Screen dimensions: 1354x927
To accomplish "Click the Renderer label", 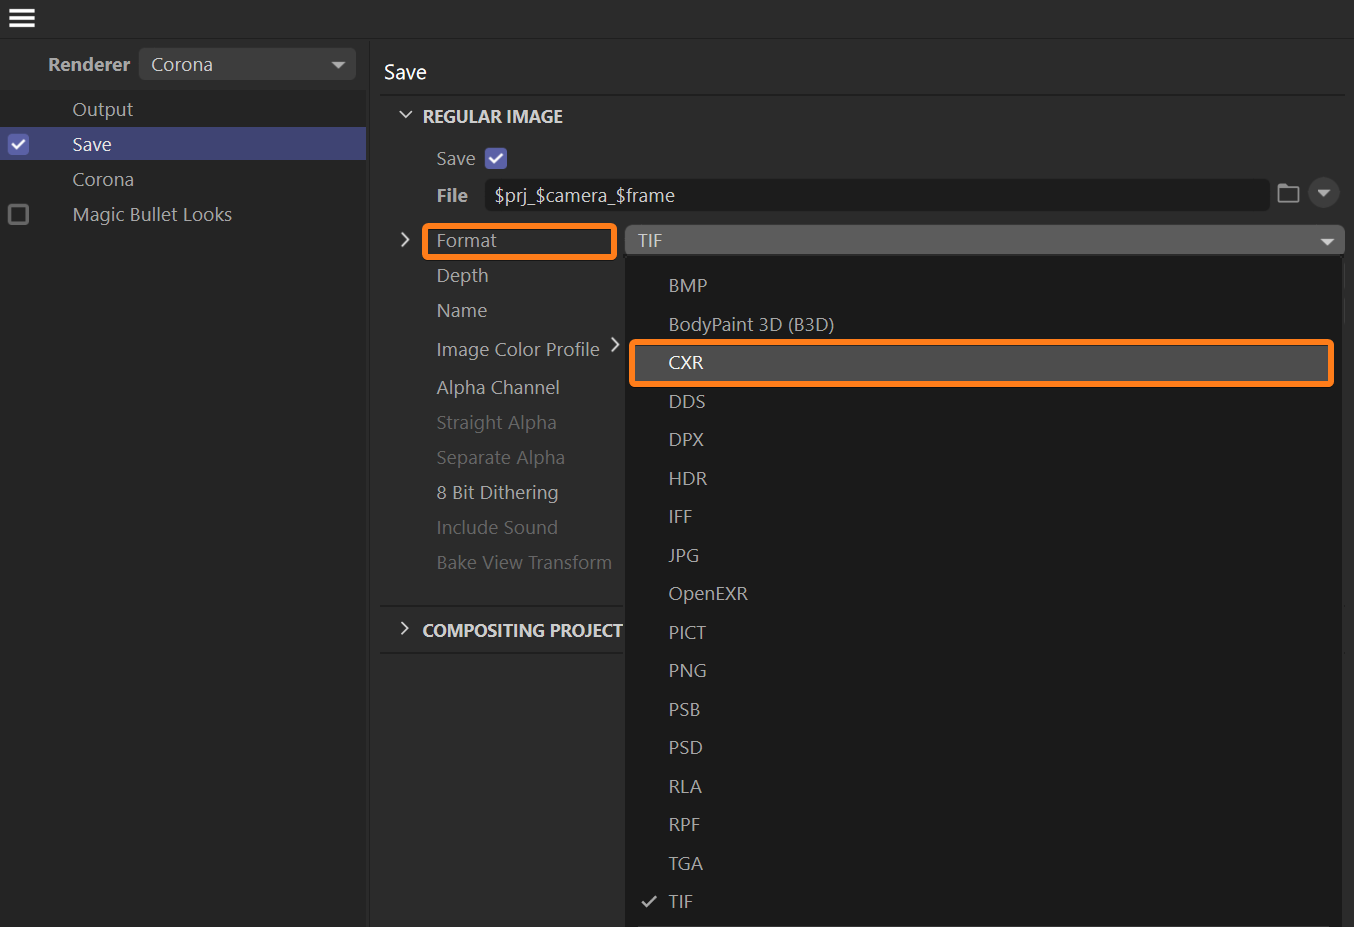I will (x=89, y=64).
